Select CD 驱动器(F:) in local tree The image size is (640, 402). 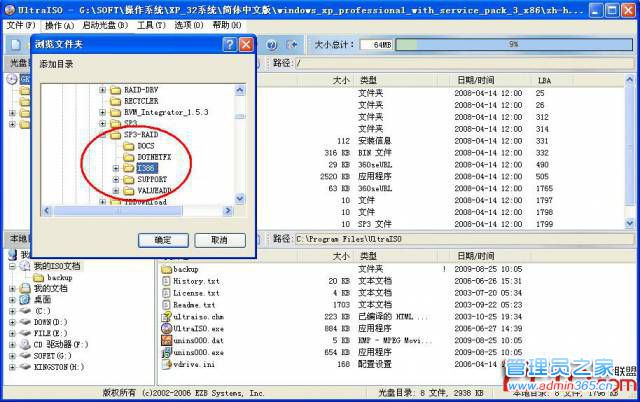coord(60,344)
